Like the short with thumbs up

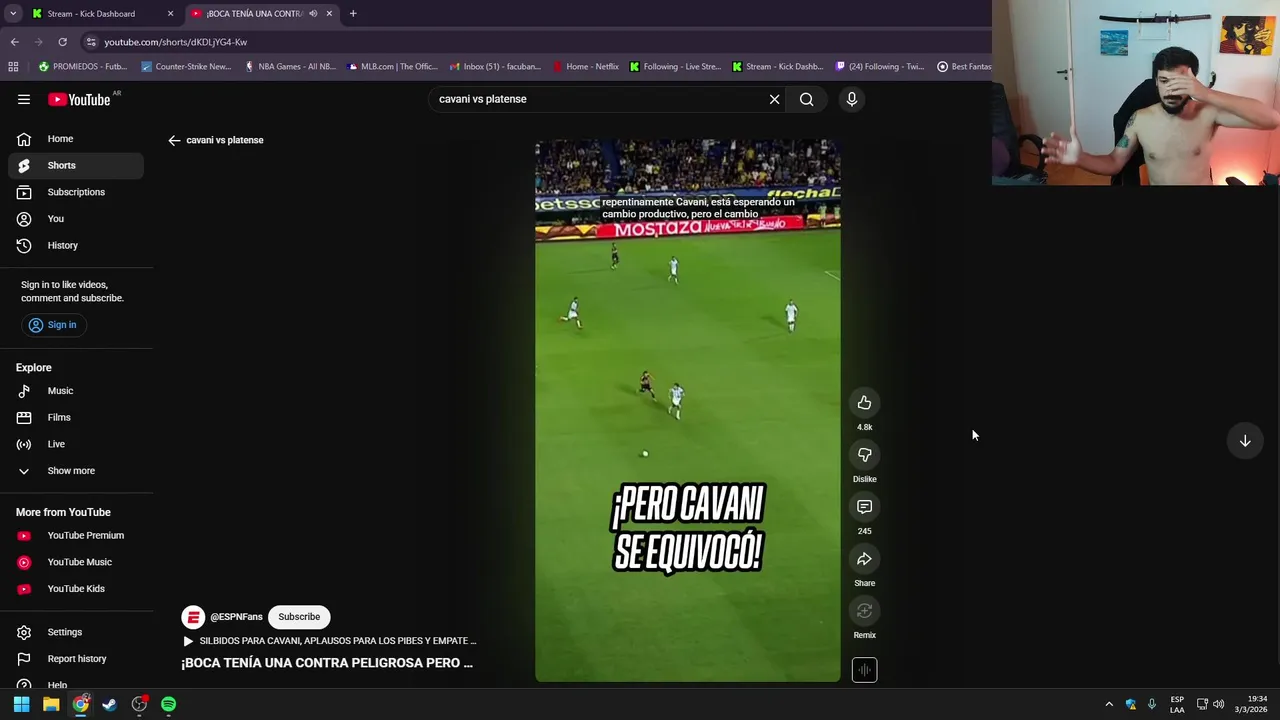pos(864,403)
